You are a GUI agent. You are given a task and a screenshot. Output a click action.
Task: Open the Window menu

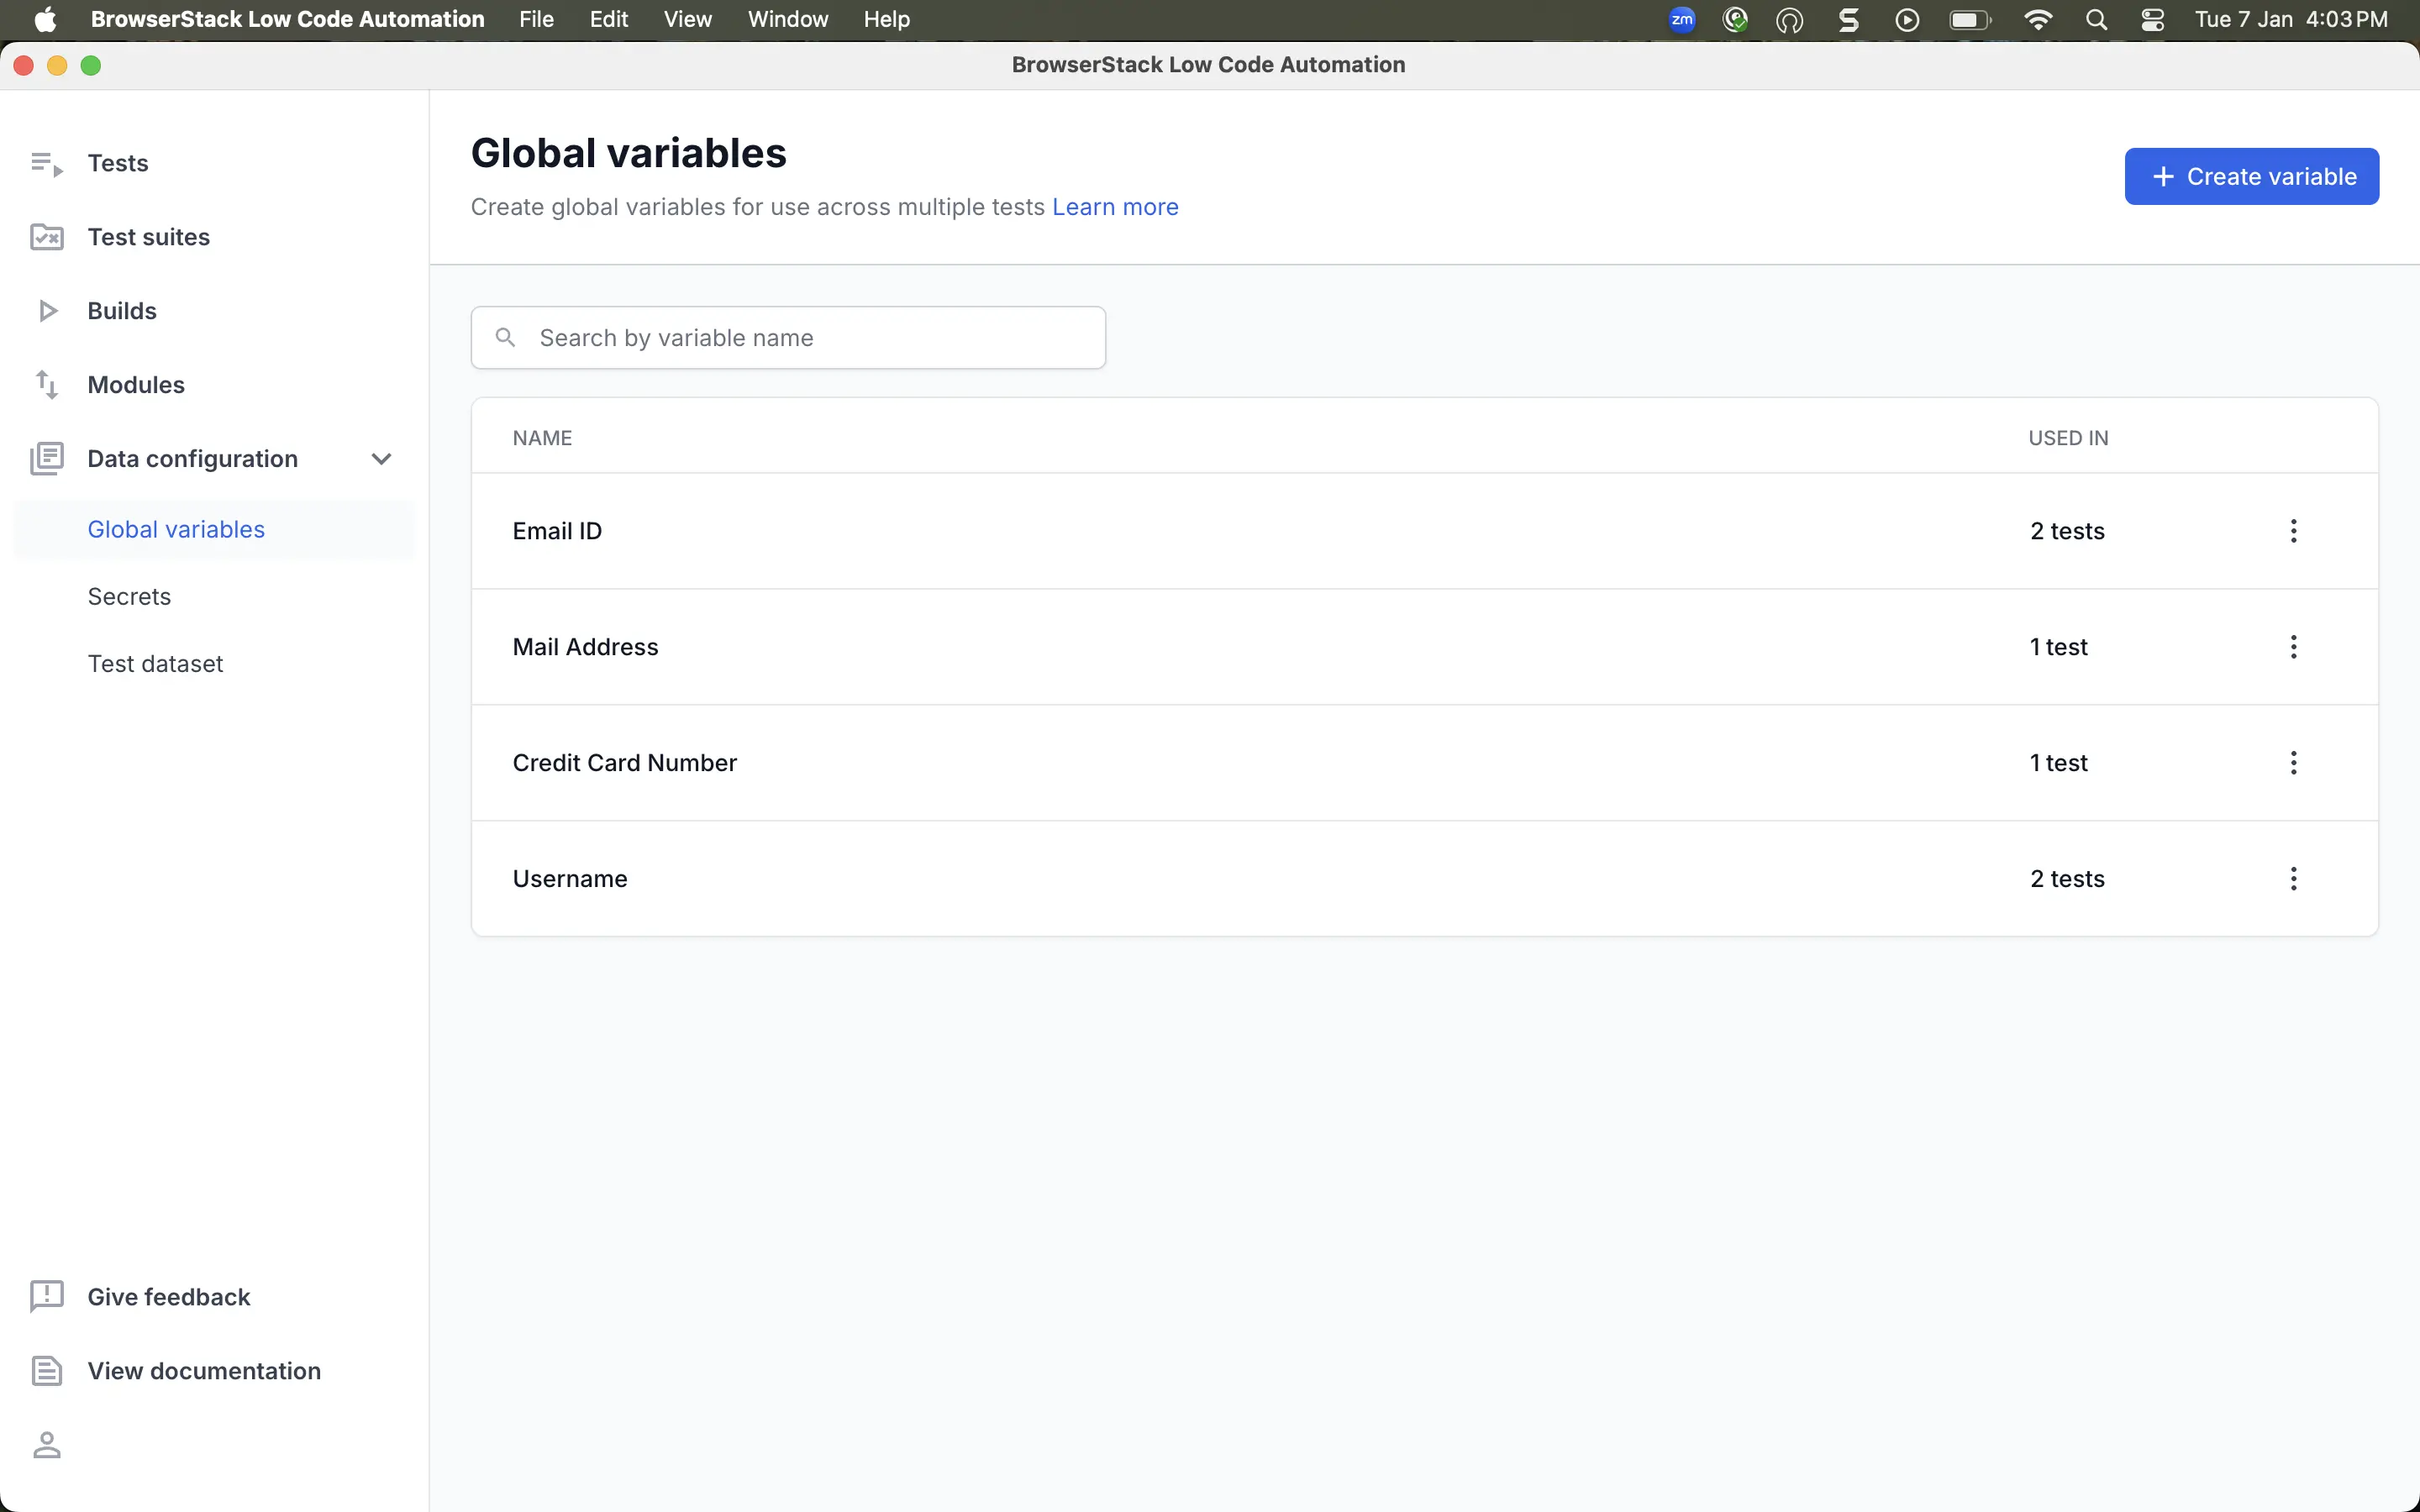tap(787, 20)
